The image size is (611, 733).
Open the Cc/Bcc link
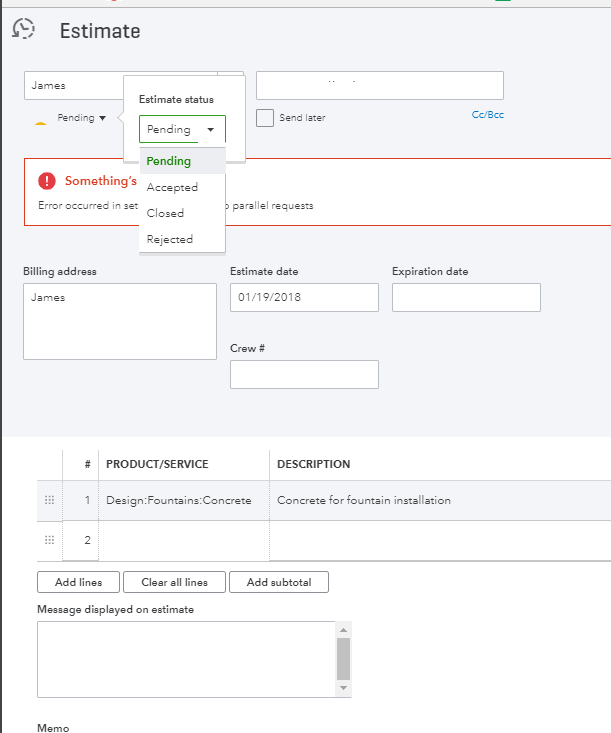pos(488,115)
